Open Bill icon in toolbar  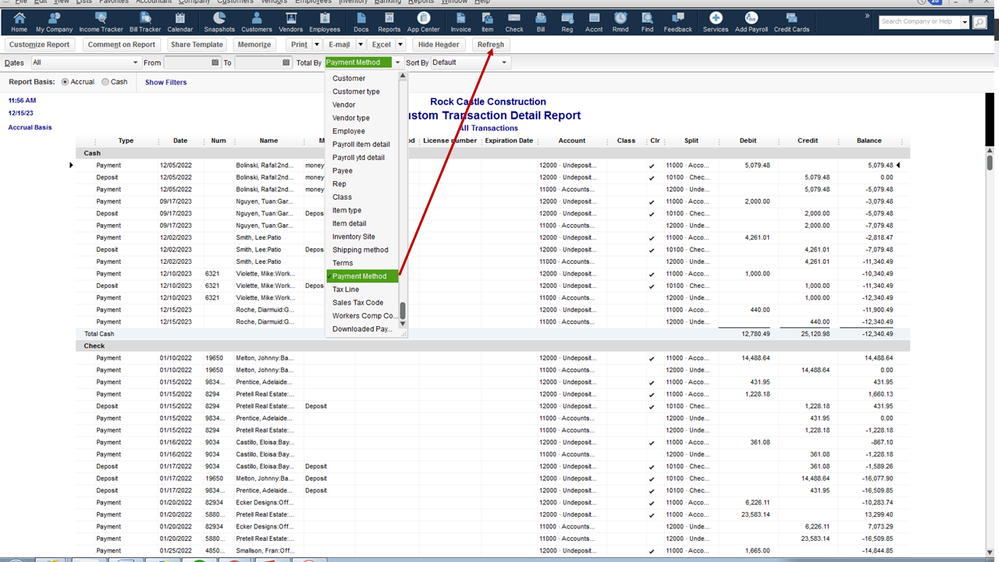tap(541, 22)
